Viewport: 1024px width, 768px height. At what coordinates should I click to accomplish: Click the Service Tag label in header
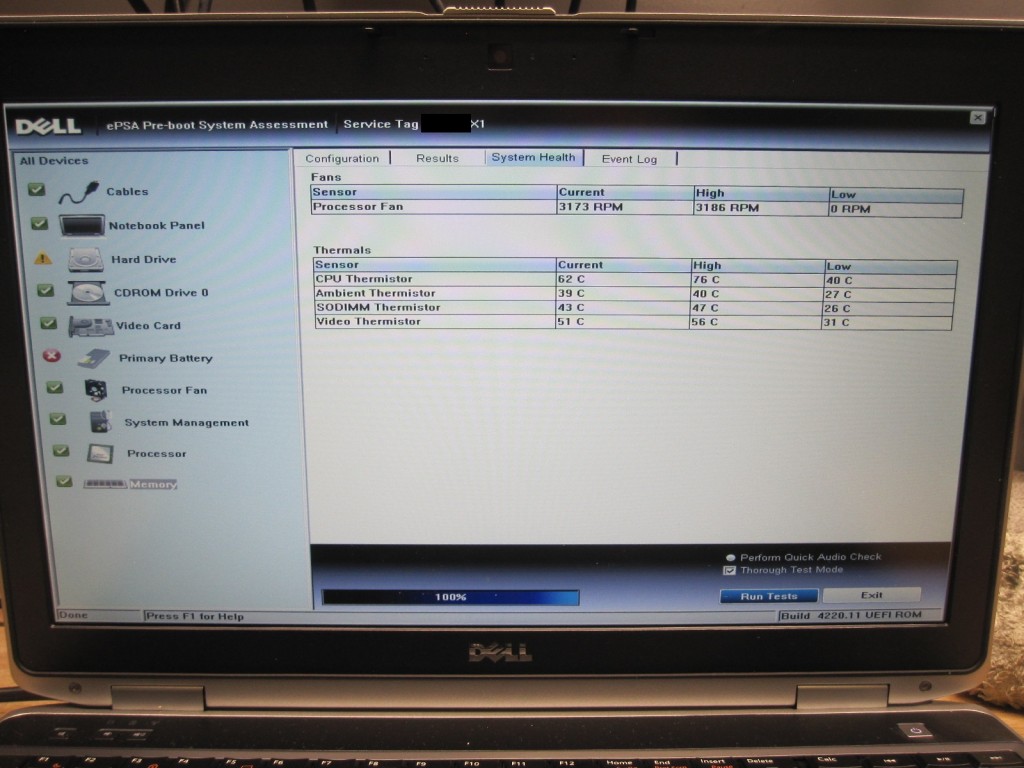(381, 124)
